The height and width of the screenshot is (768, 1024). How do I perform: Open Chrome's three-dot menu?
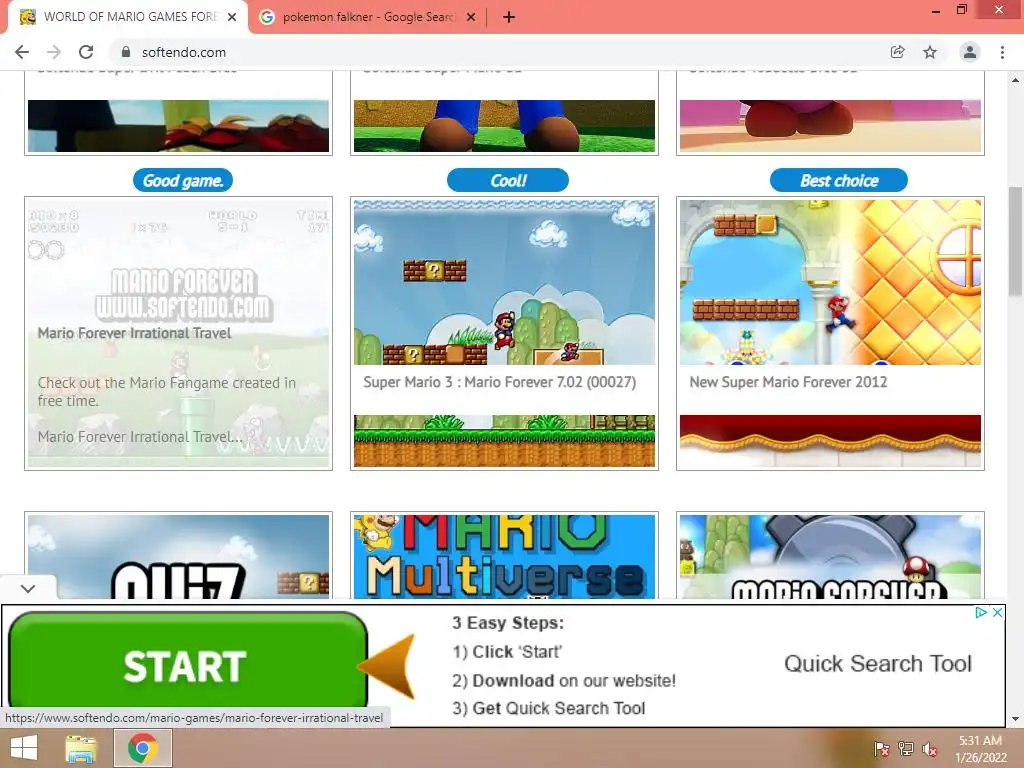click(x=1002, y=52)
